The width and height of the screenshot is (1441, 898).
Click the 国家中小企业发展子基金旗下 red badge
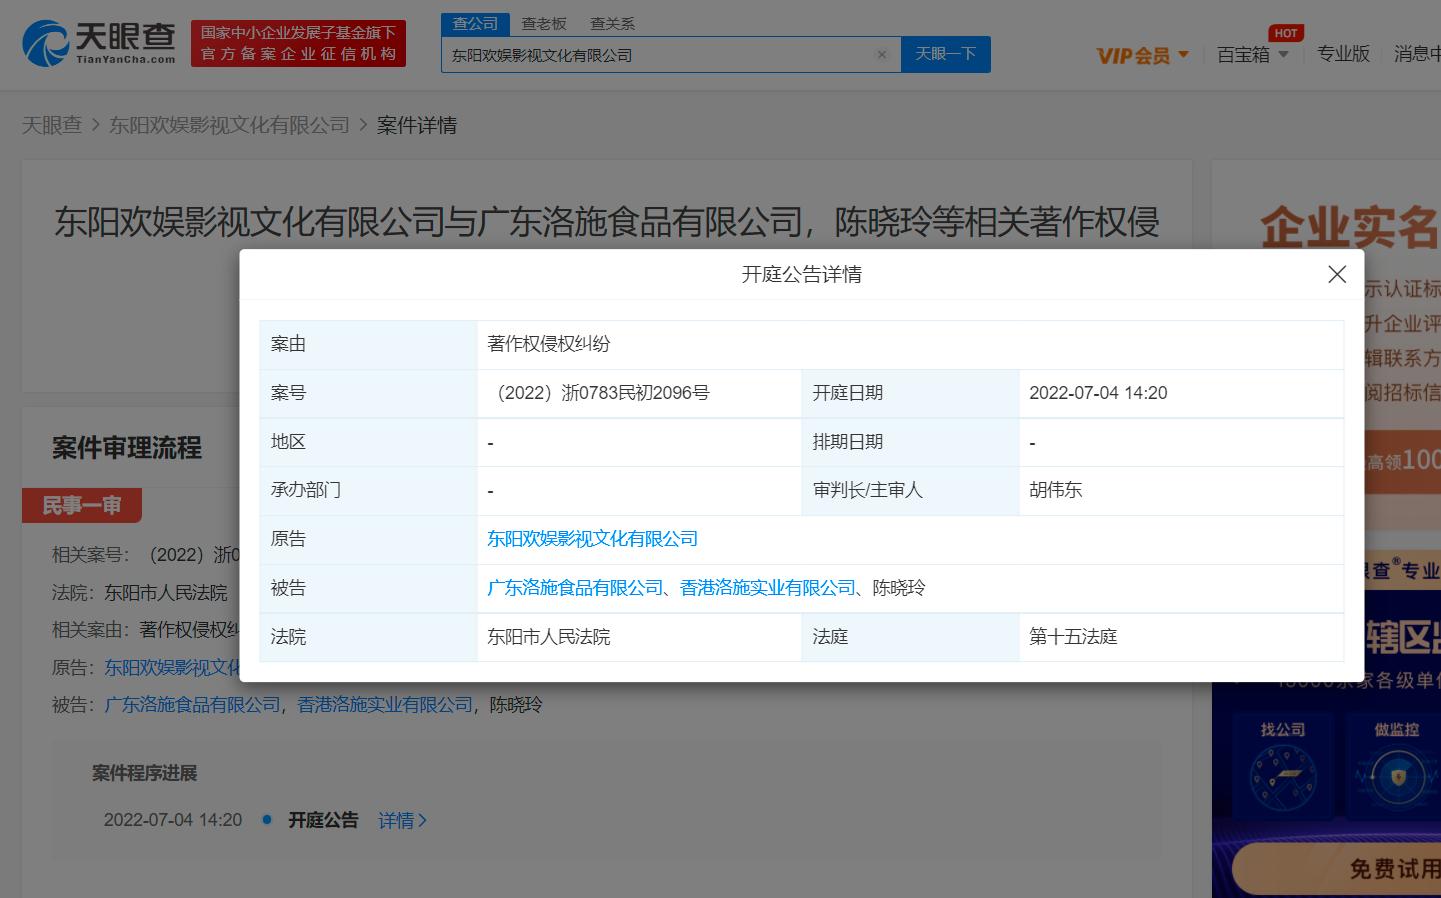click(x=297, y=43)
